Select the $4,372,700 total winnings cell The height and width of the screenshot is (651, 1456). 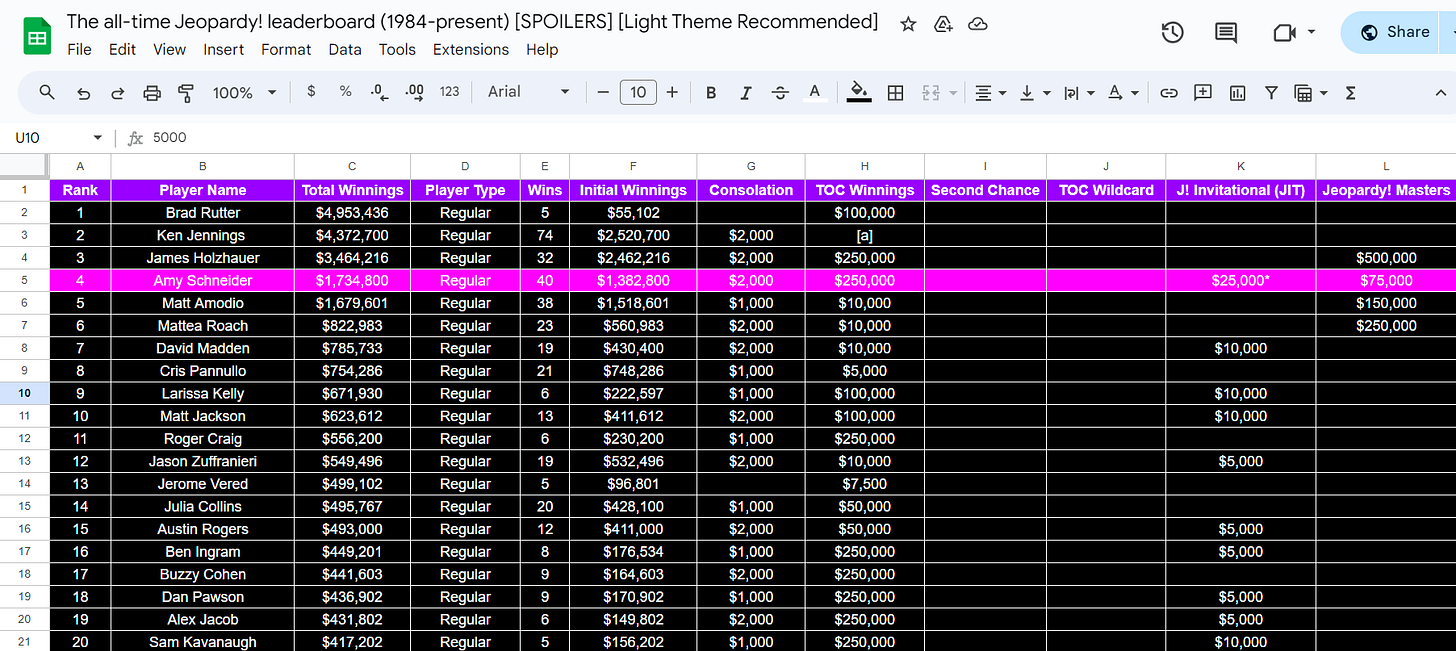(x=352, y=235)
